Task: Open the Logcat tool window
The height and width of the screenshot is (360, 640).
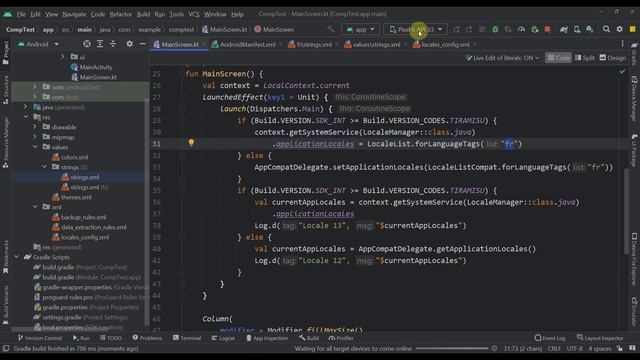Action: (223, 338)
